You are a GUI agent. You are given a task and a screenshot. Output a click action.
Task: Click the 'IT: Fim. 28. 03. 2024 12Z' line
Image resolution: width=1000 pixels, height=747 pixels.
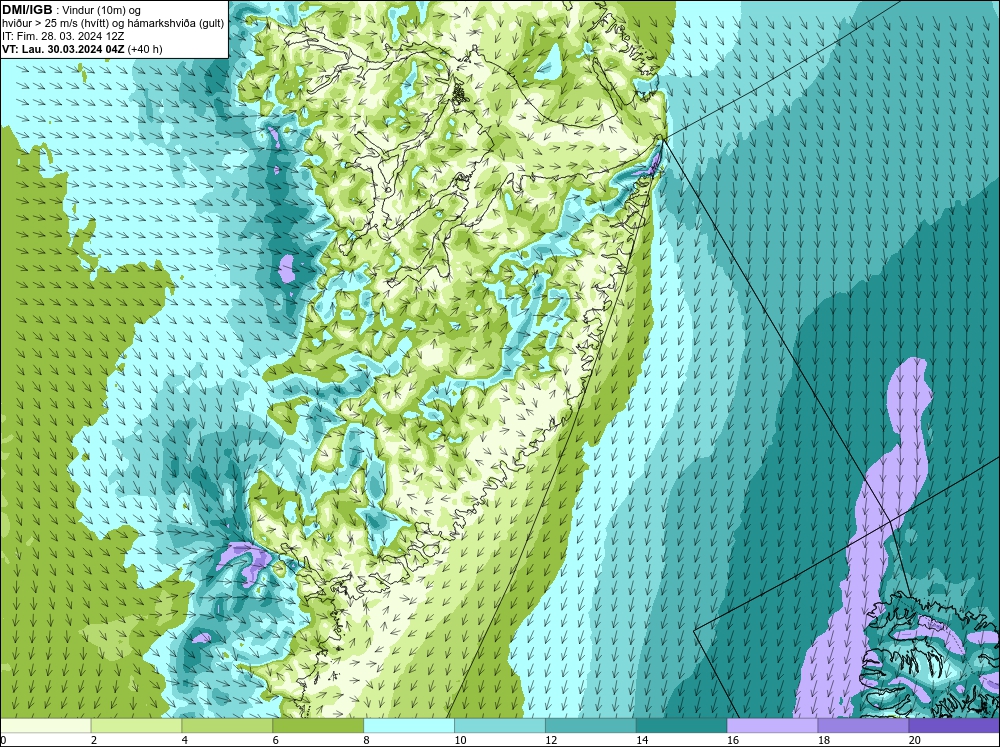coord(63,36)
